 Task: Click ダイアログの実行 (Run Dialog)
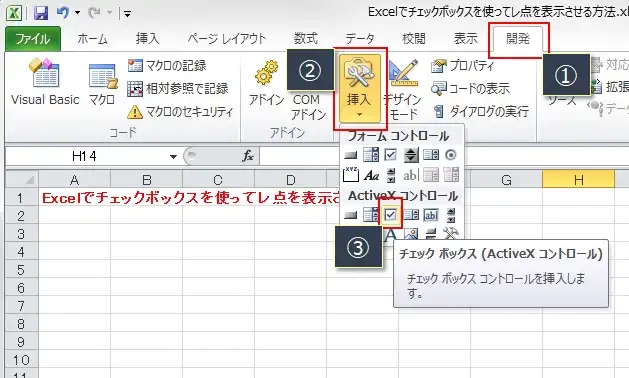(x=481, y=111)
